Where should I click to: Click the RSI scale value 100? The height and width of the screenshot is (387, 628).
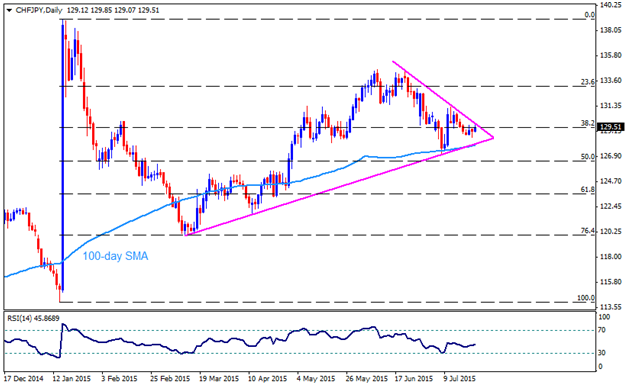coord(604,318)
